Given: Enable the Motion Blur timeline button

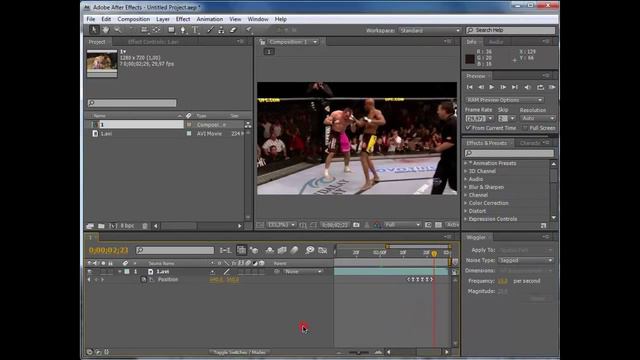Looking at the screenshot, I should (294, 250).
